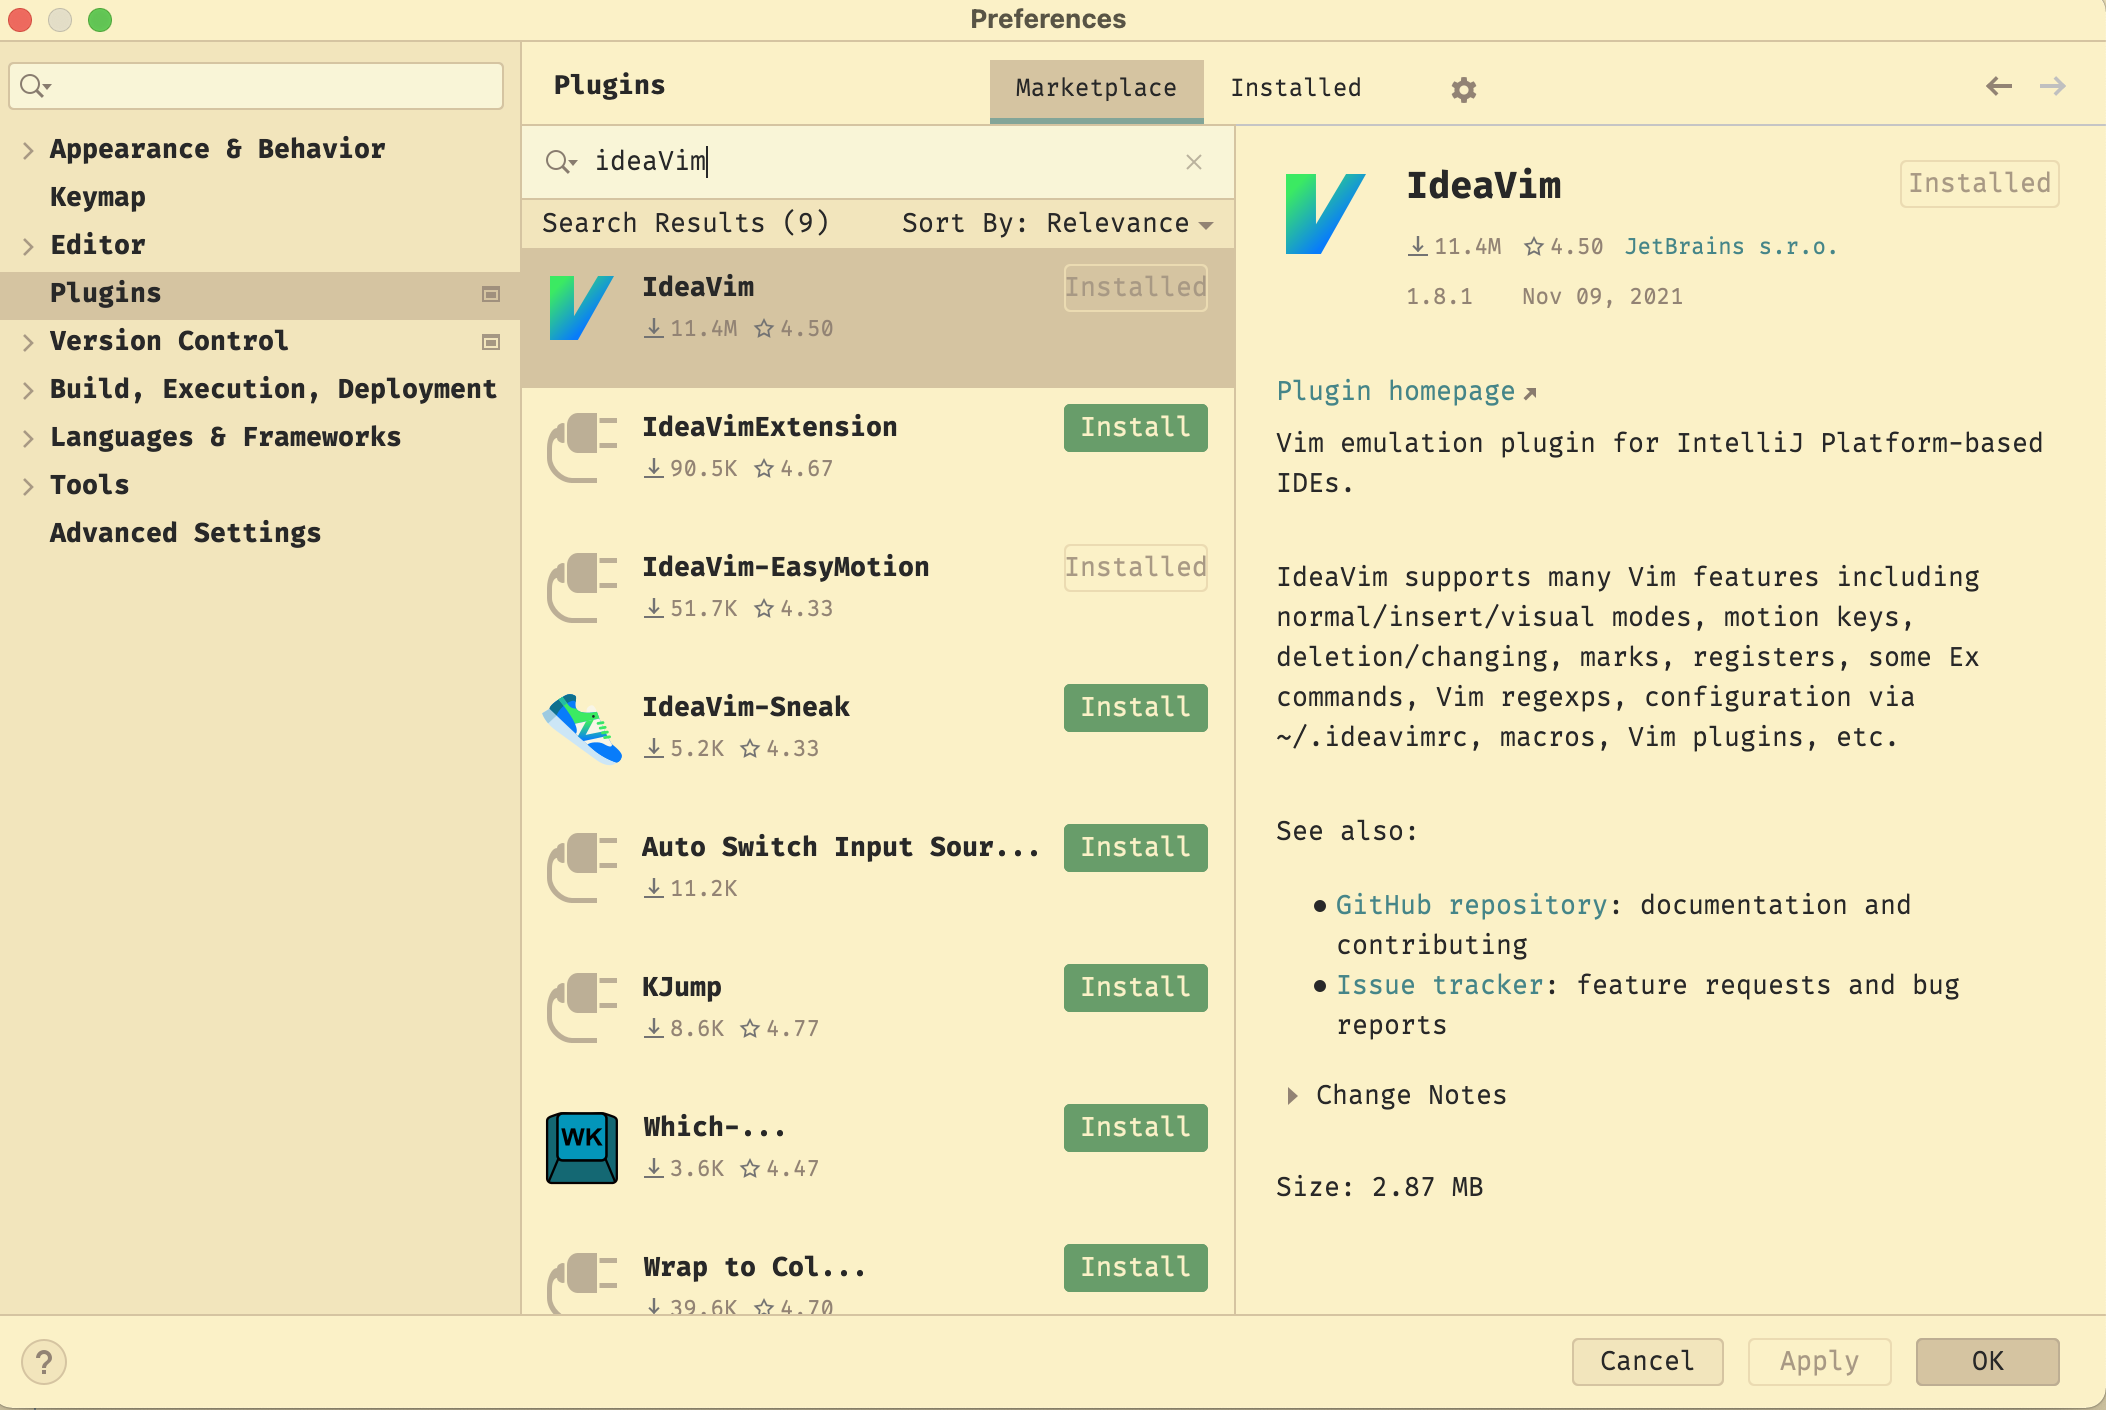Click the Which-Key WK icon
The height and width of the screenshot is (1410, 2106).
pyautogui.click(x=581, y=1148)
